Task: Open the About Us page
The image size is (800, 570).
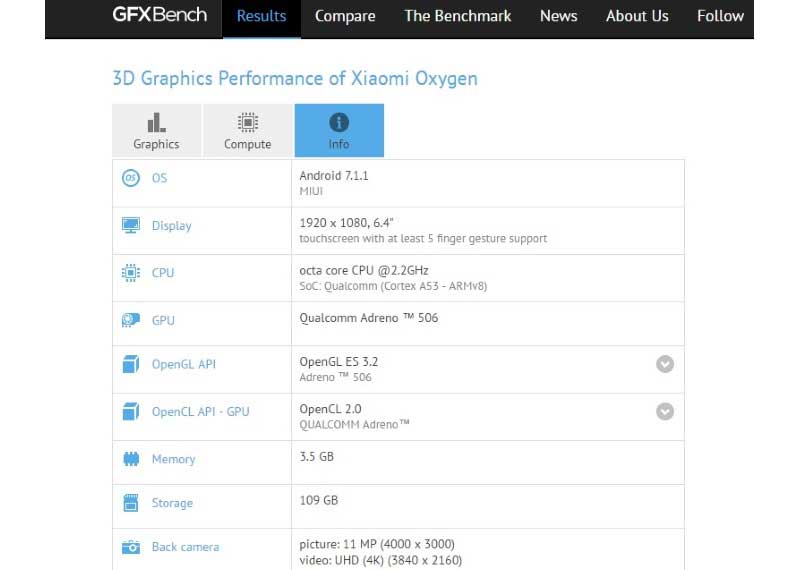Action: tap(637, 16)
